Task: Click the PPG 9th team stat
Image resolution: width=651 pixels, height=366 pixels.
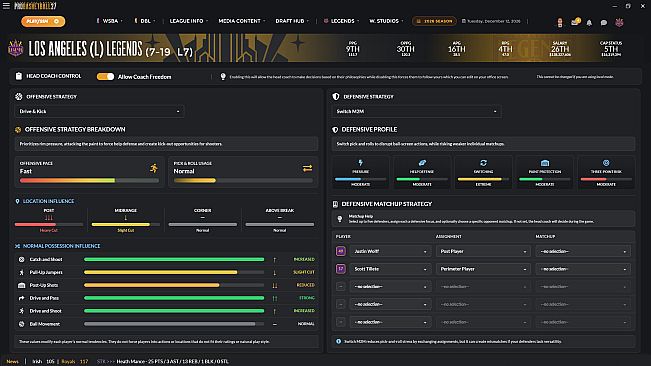Action: pos(352,49)
